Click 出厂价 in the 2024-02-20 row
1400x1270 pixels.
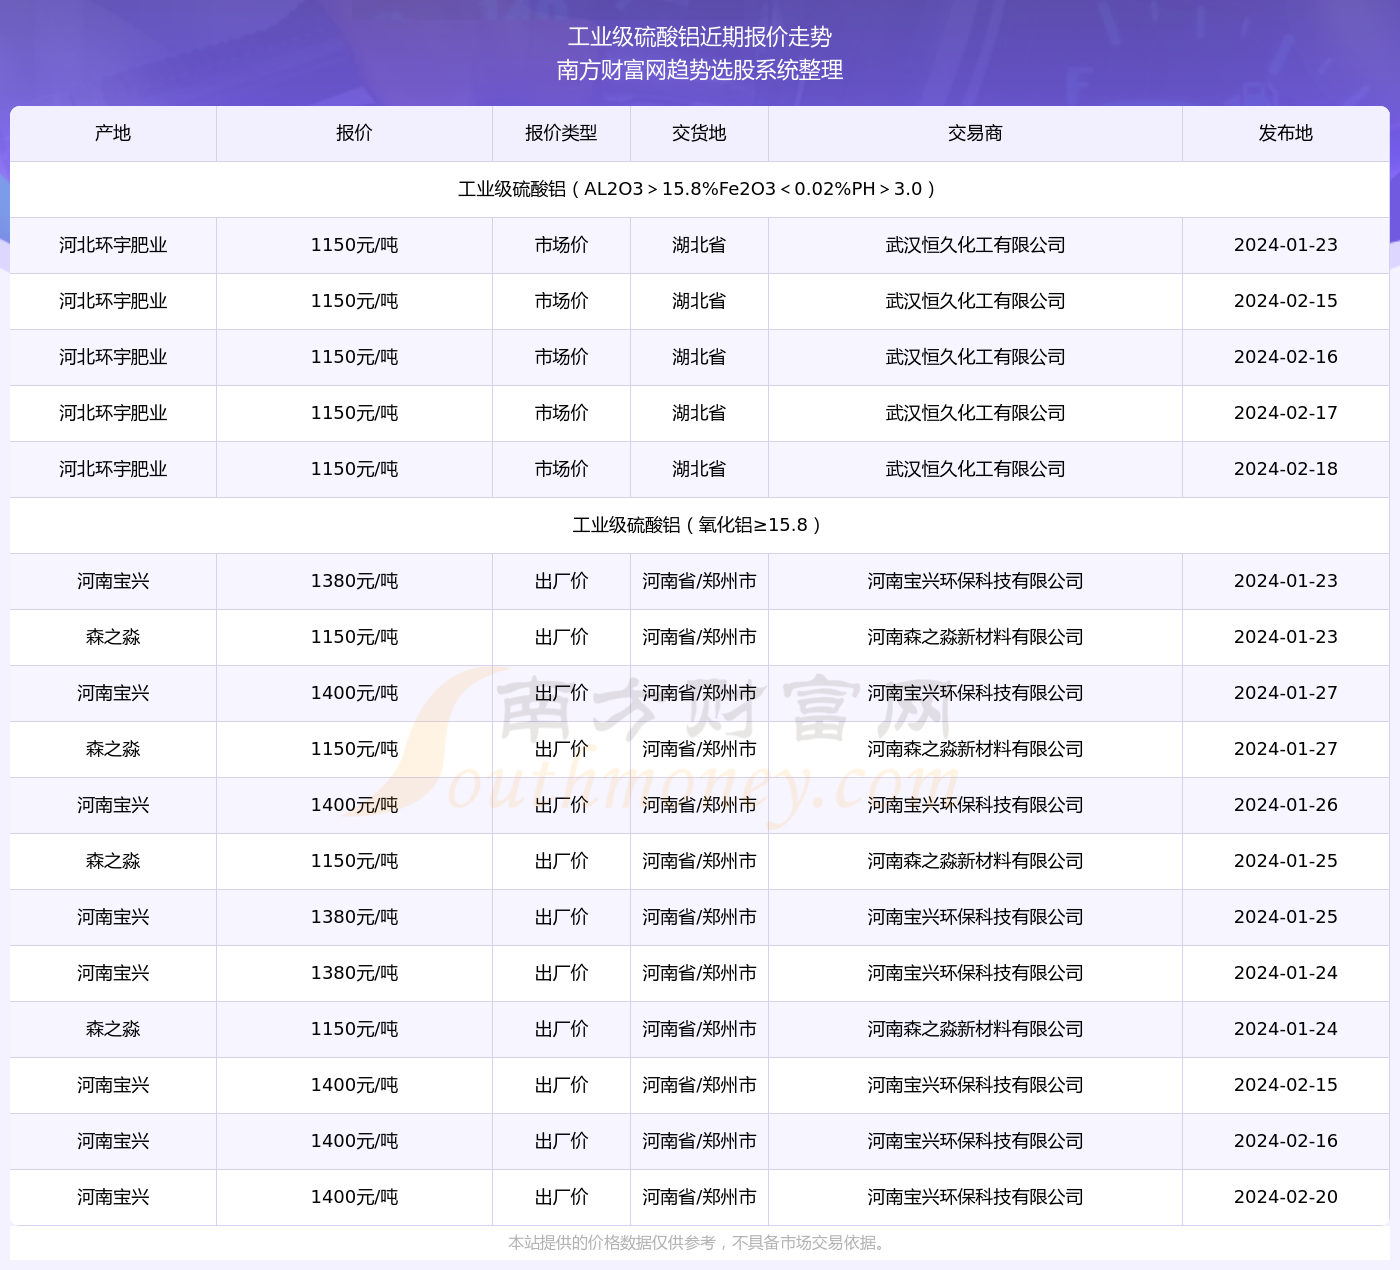[x=561, y=1197]
